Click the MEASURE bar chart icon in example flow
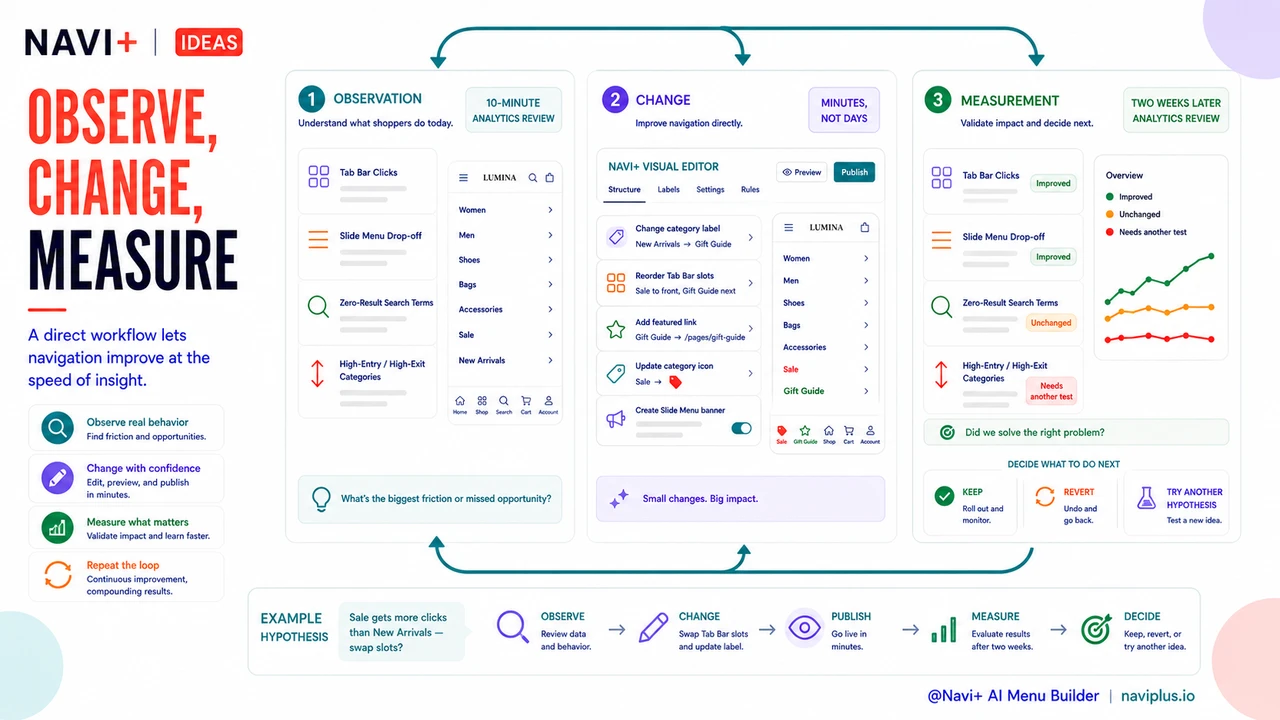 (x=943, y=630)
